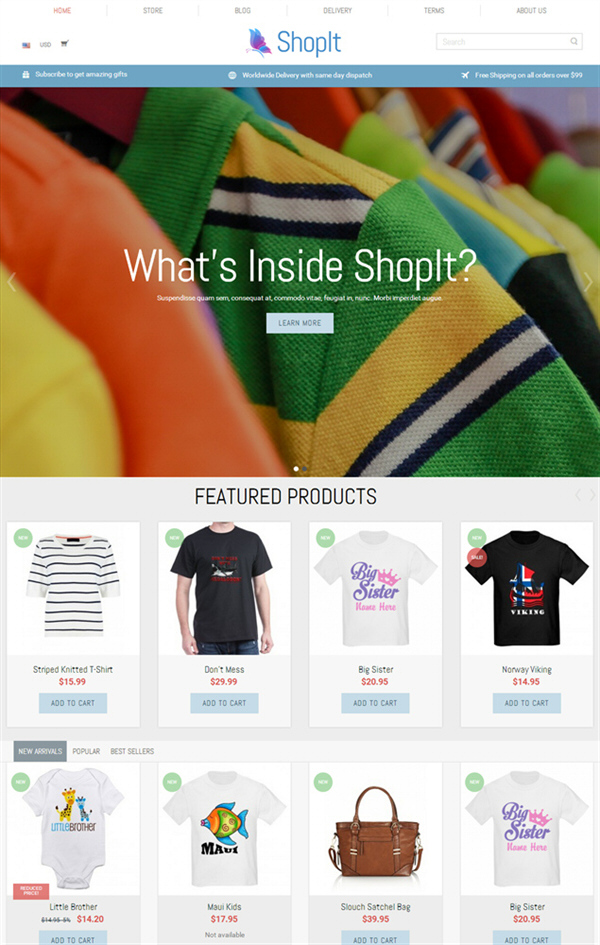Click the search magnifier icon

click(574, 42)
